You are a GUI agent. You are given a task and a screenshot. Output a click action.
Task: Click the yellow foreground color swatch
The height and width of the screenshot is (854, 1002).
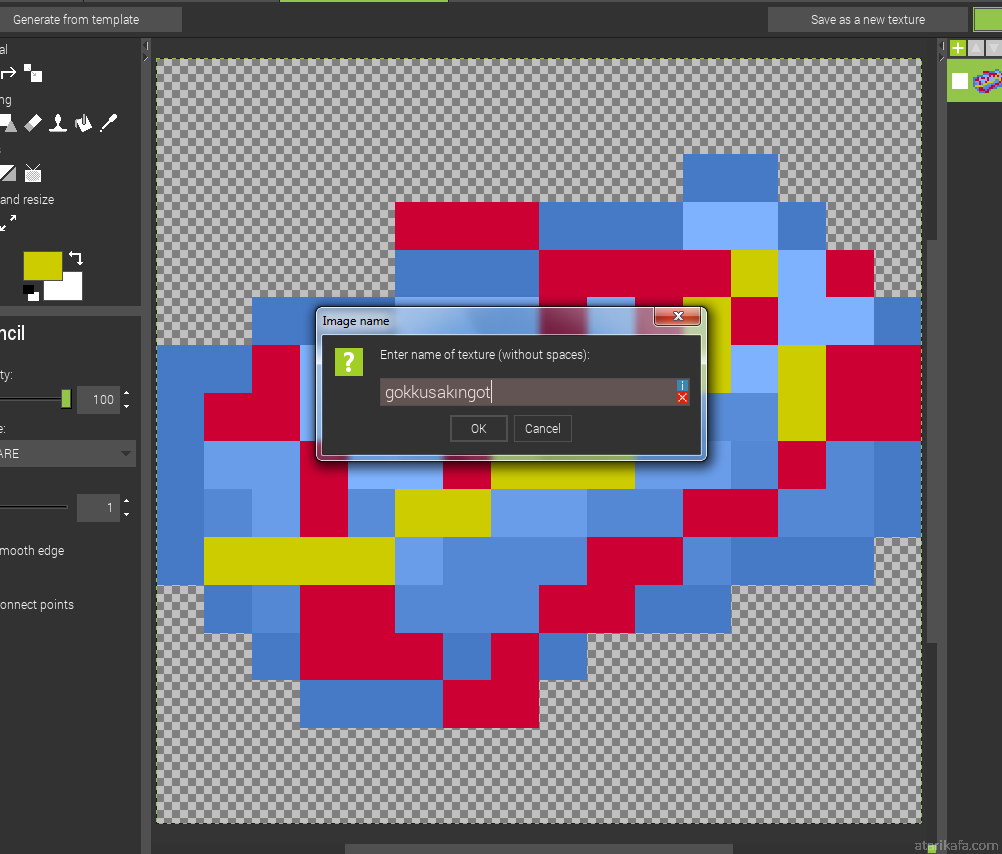click(x=42, y=265)
